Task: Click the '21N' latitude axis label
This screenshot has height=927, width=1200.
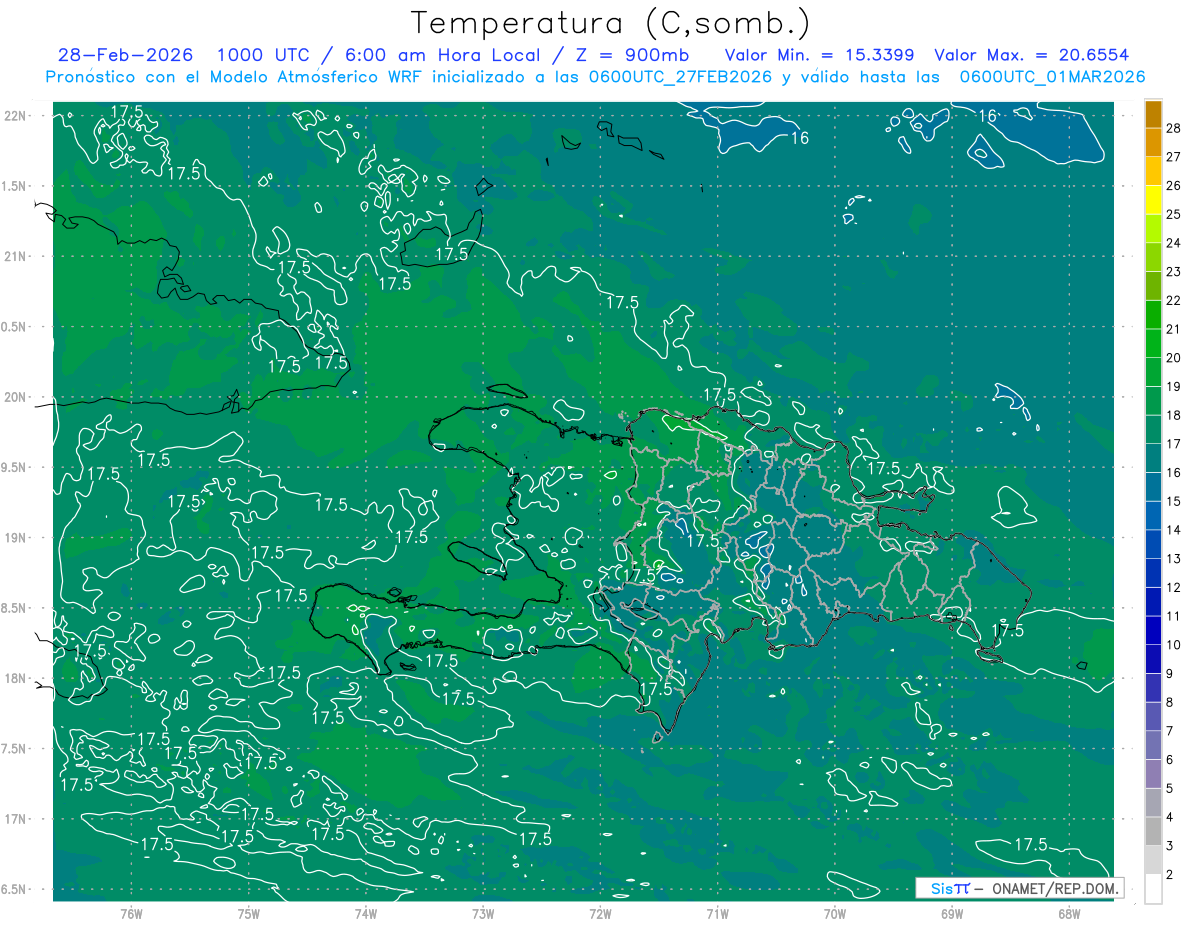Action: click(x=14, y=256)
